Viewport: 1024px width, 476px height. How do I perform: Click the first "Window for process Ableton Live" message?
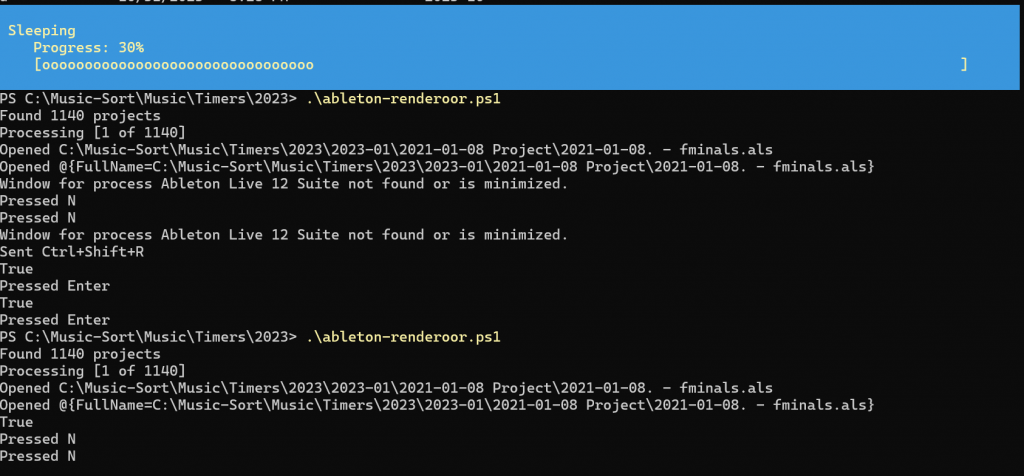[284, 184]
